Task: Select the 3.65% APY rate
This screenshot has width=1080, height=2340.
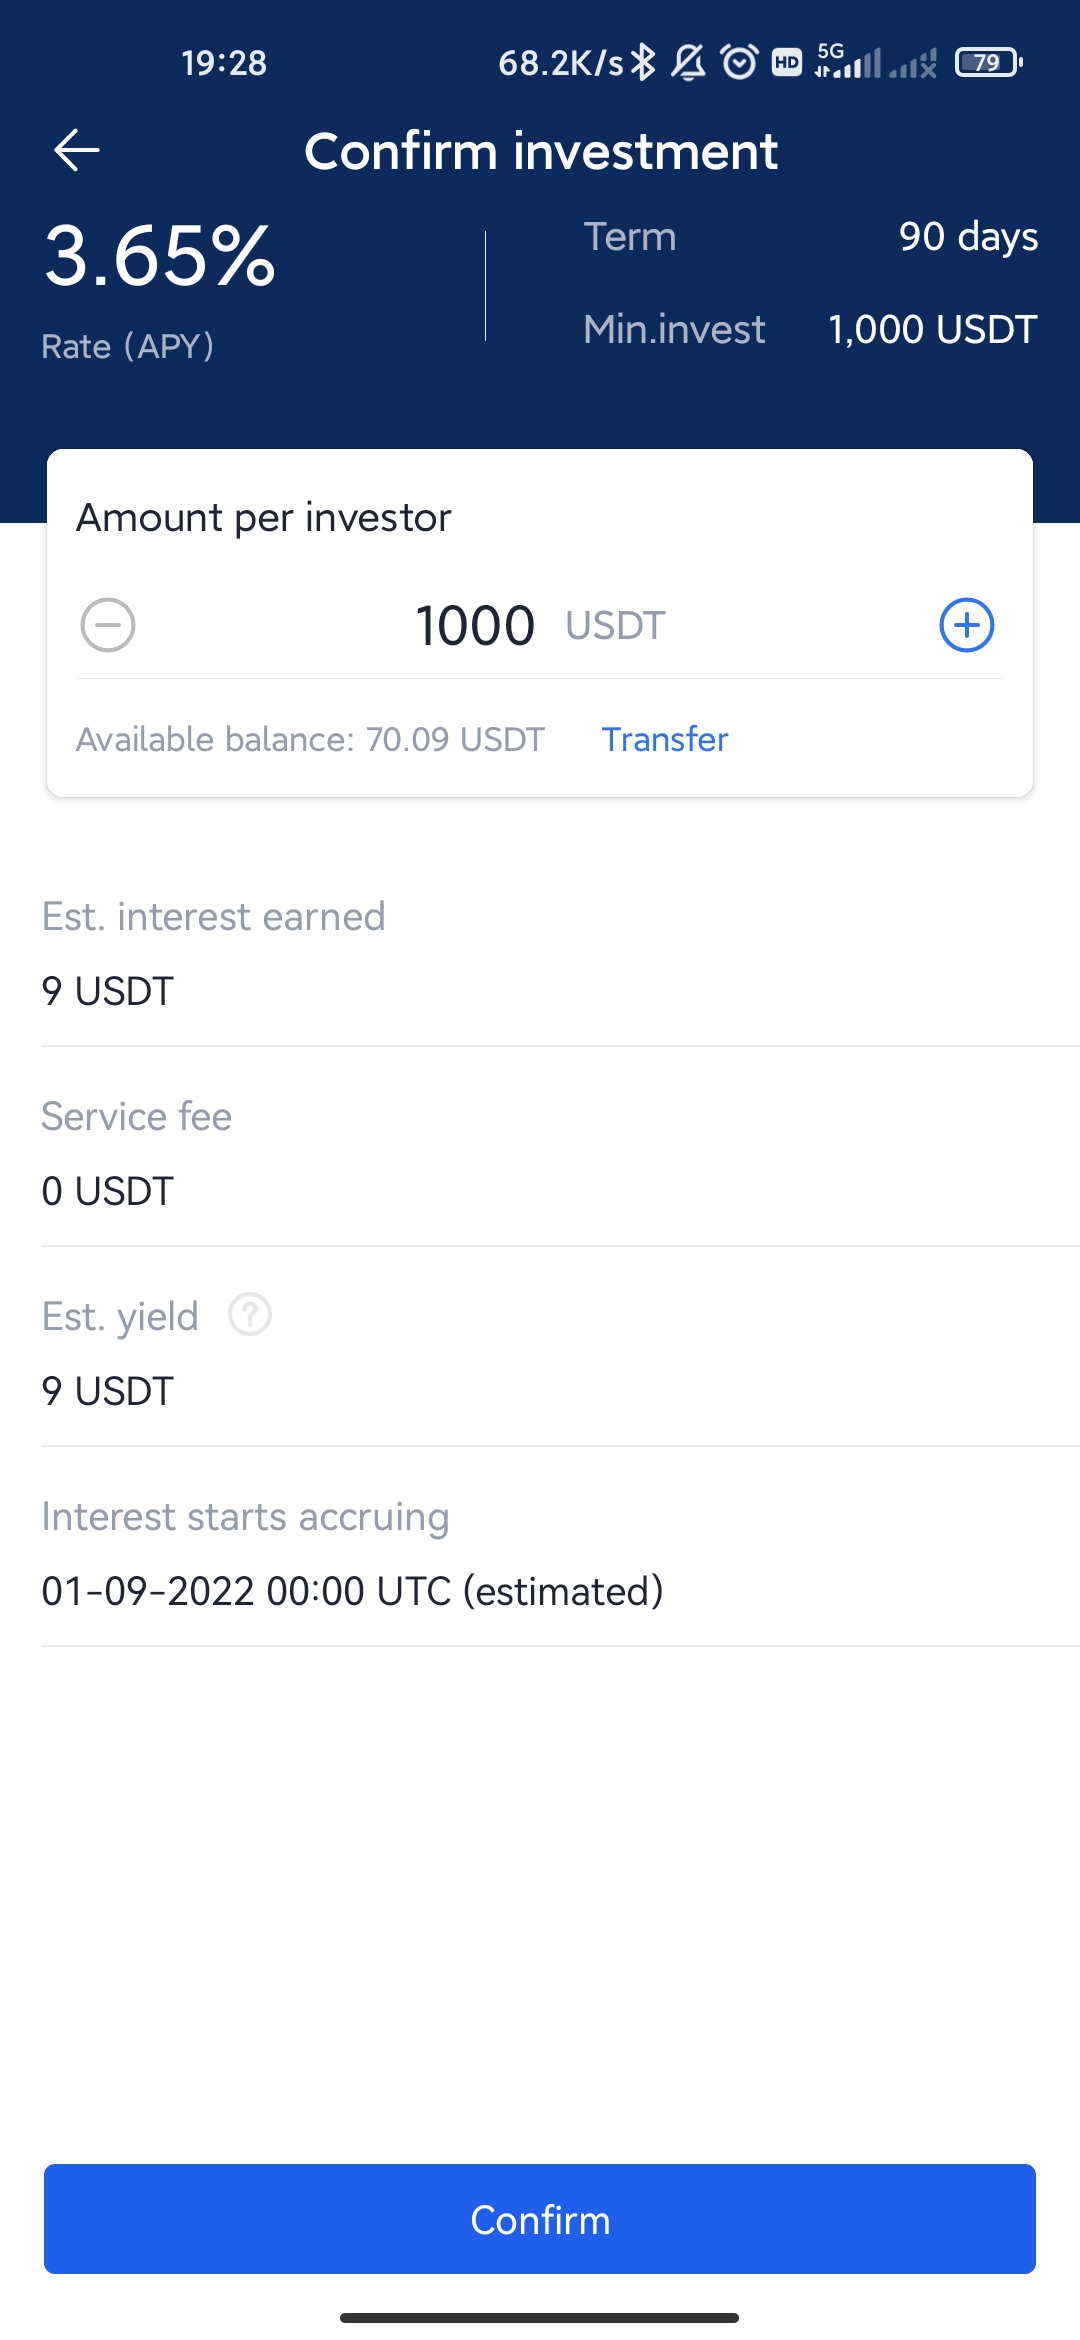Action: click(160, 257)
